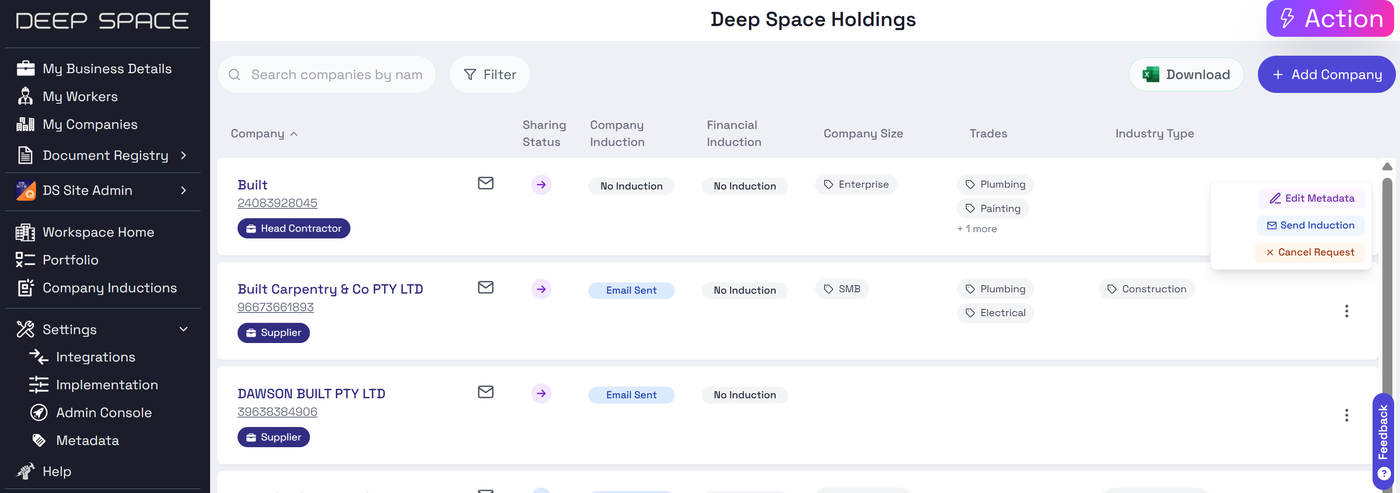Screen dimensions: 1400x493
Task: Click the '+ 1 more' trades text
Action: (x=977, y=229)
